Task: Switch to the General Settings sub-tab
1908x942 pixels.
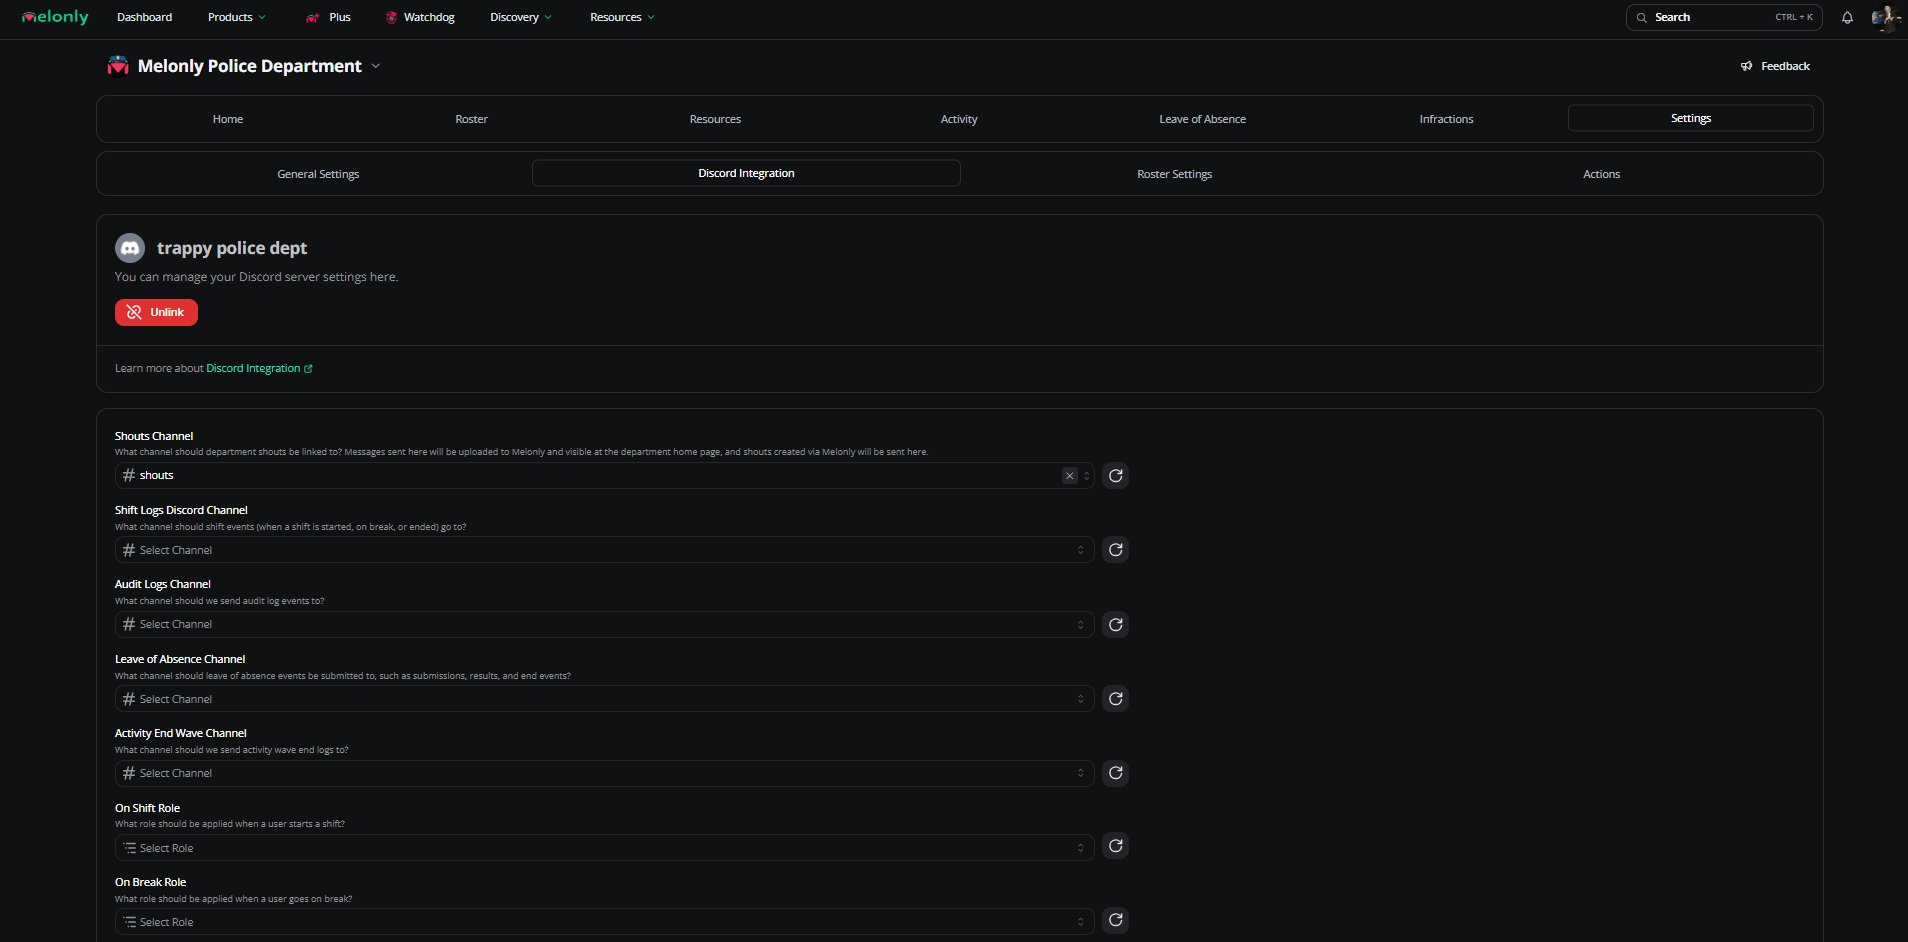Action: point(318,174)
